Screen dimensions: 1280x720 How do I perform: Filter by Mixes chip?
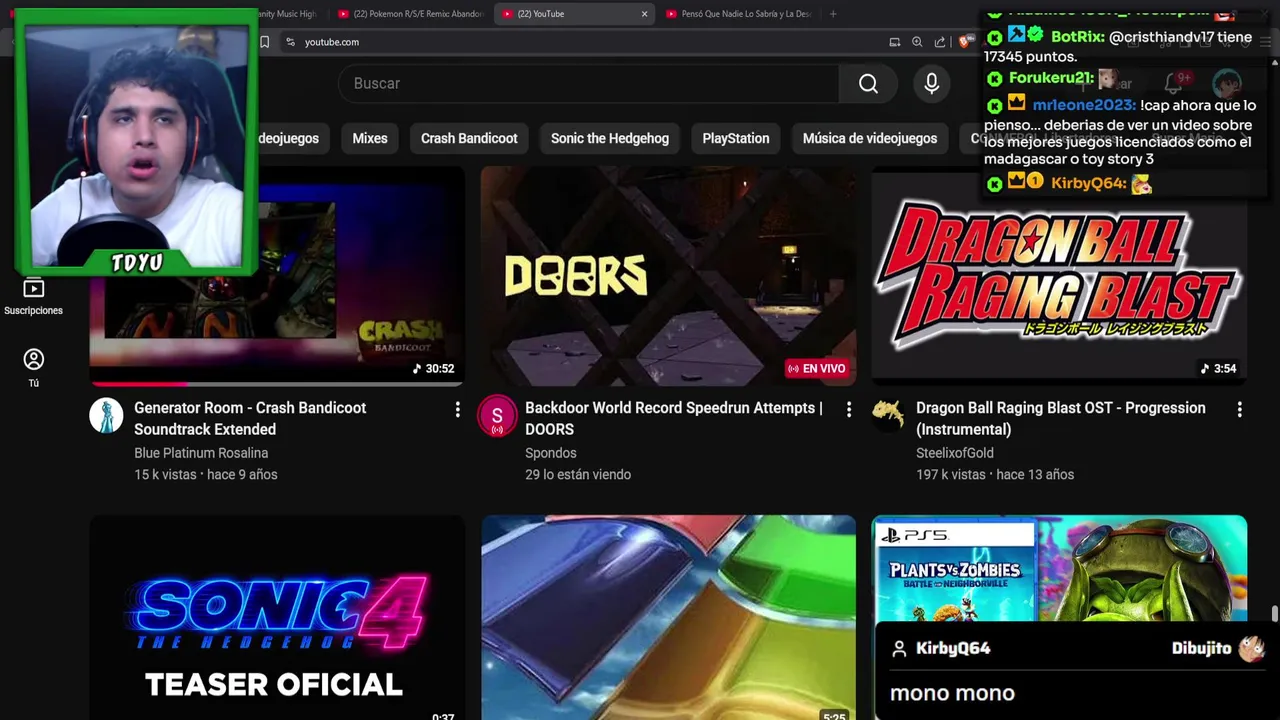pyautogui.click(x=370, y=138)
